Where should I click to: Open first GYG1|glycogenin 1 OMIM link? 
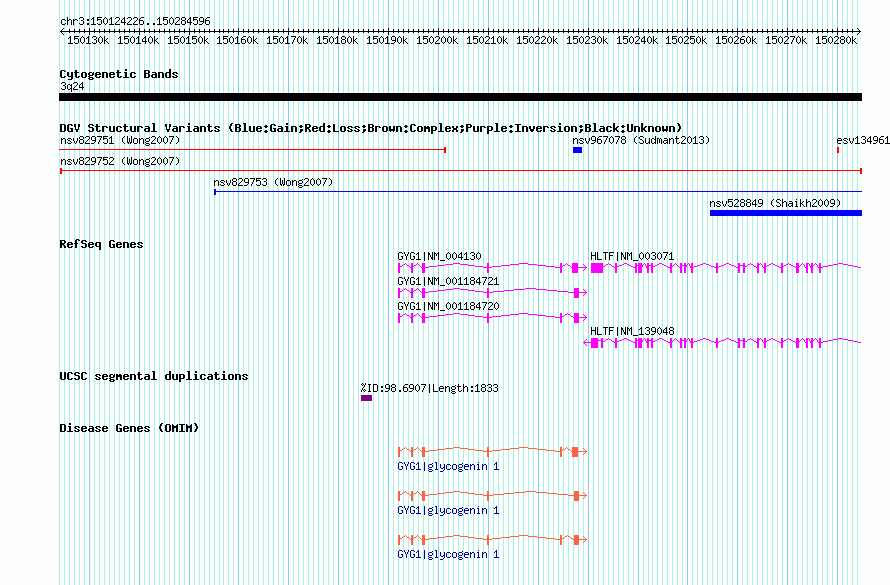(x=448, y=466)
